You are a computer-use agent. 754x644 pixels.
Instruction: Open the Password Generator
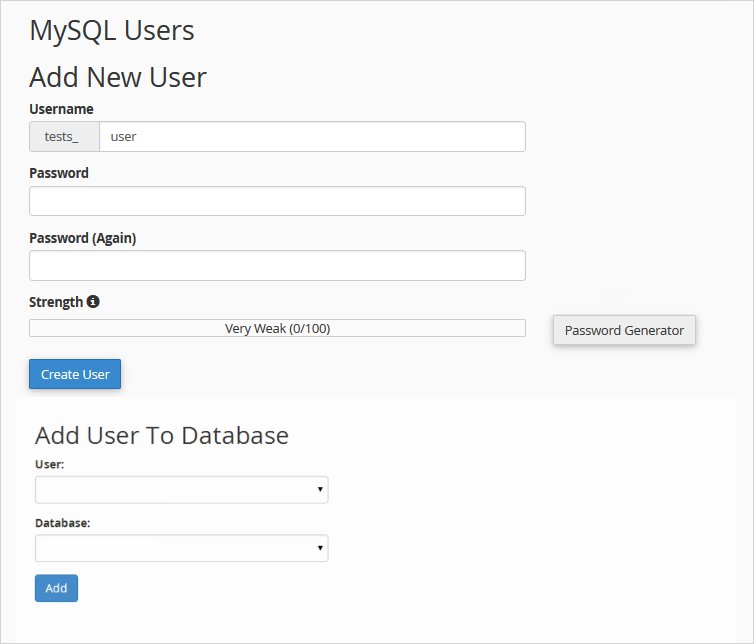tap(624, 330)
